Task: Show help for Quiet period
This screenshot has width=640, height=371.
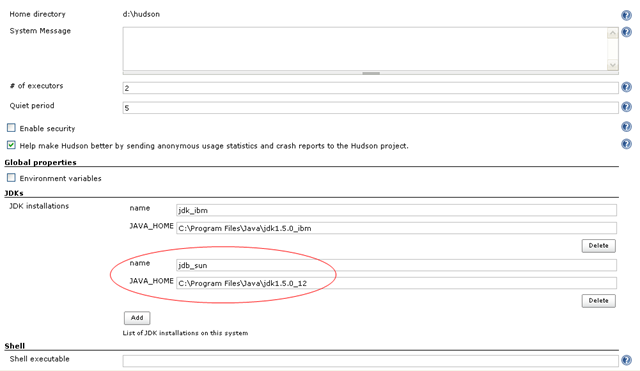Action: point(626,107)
